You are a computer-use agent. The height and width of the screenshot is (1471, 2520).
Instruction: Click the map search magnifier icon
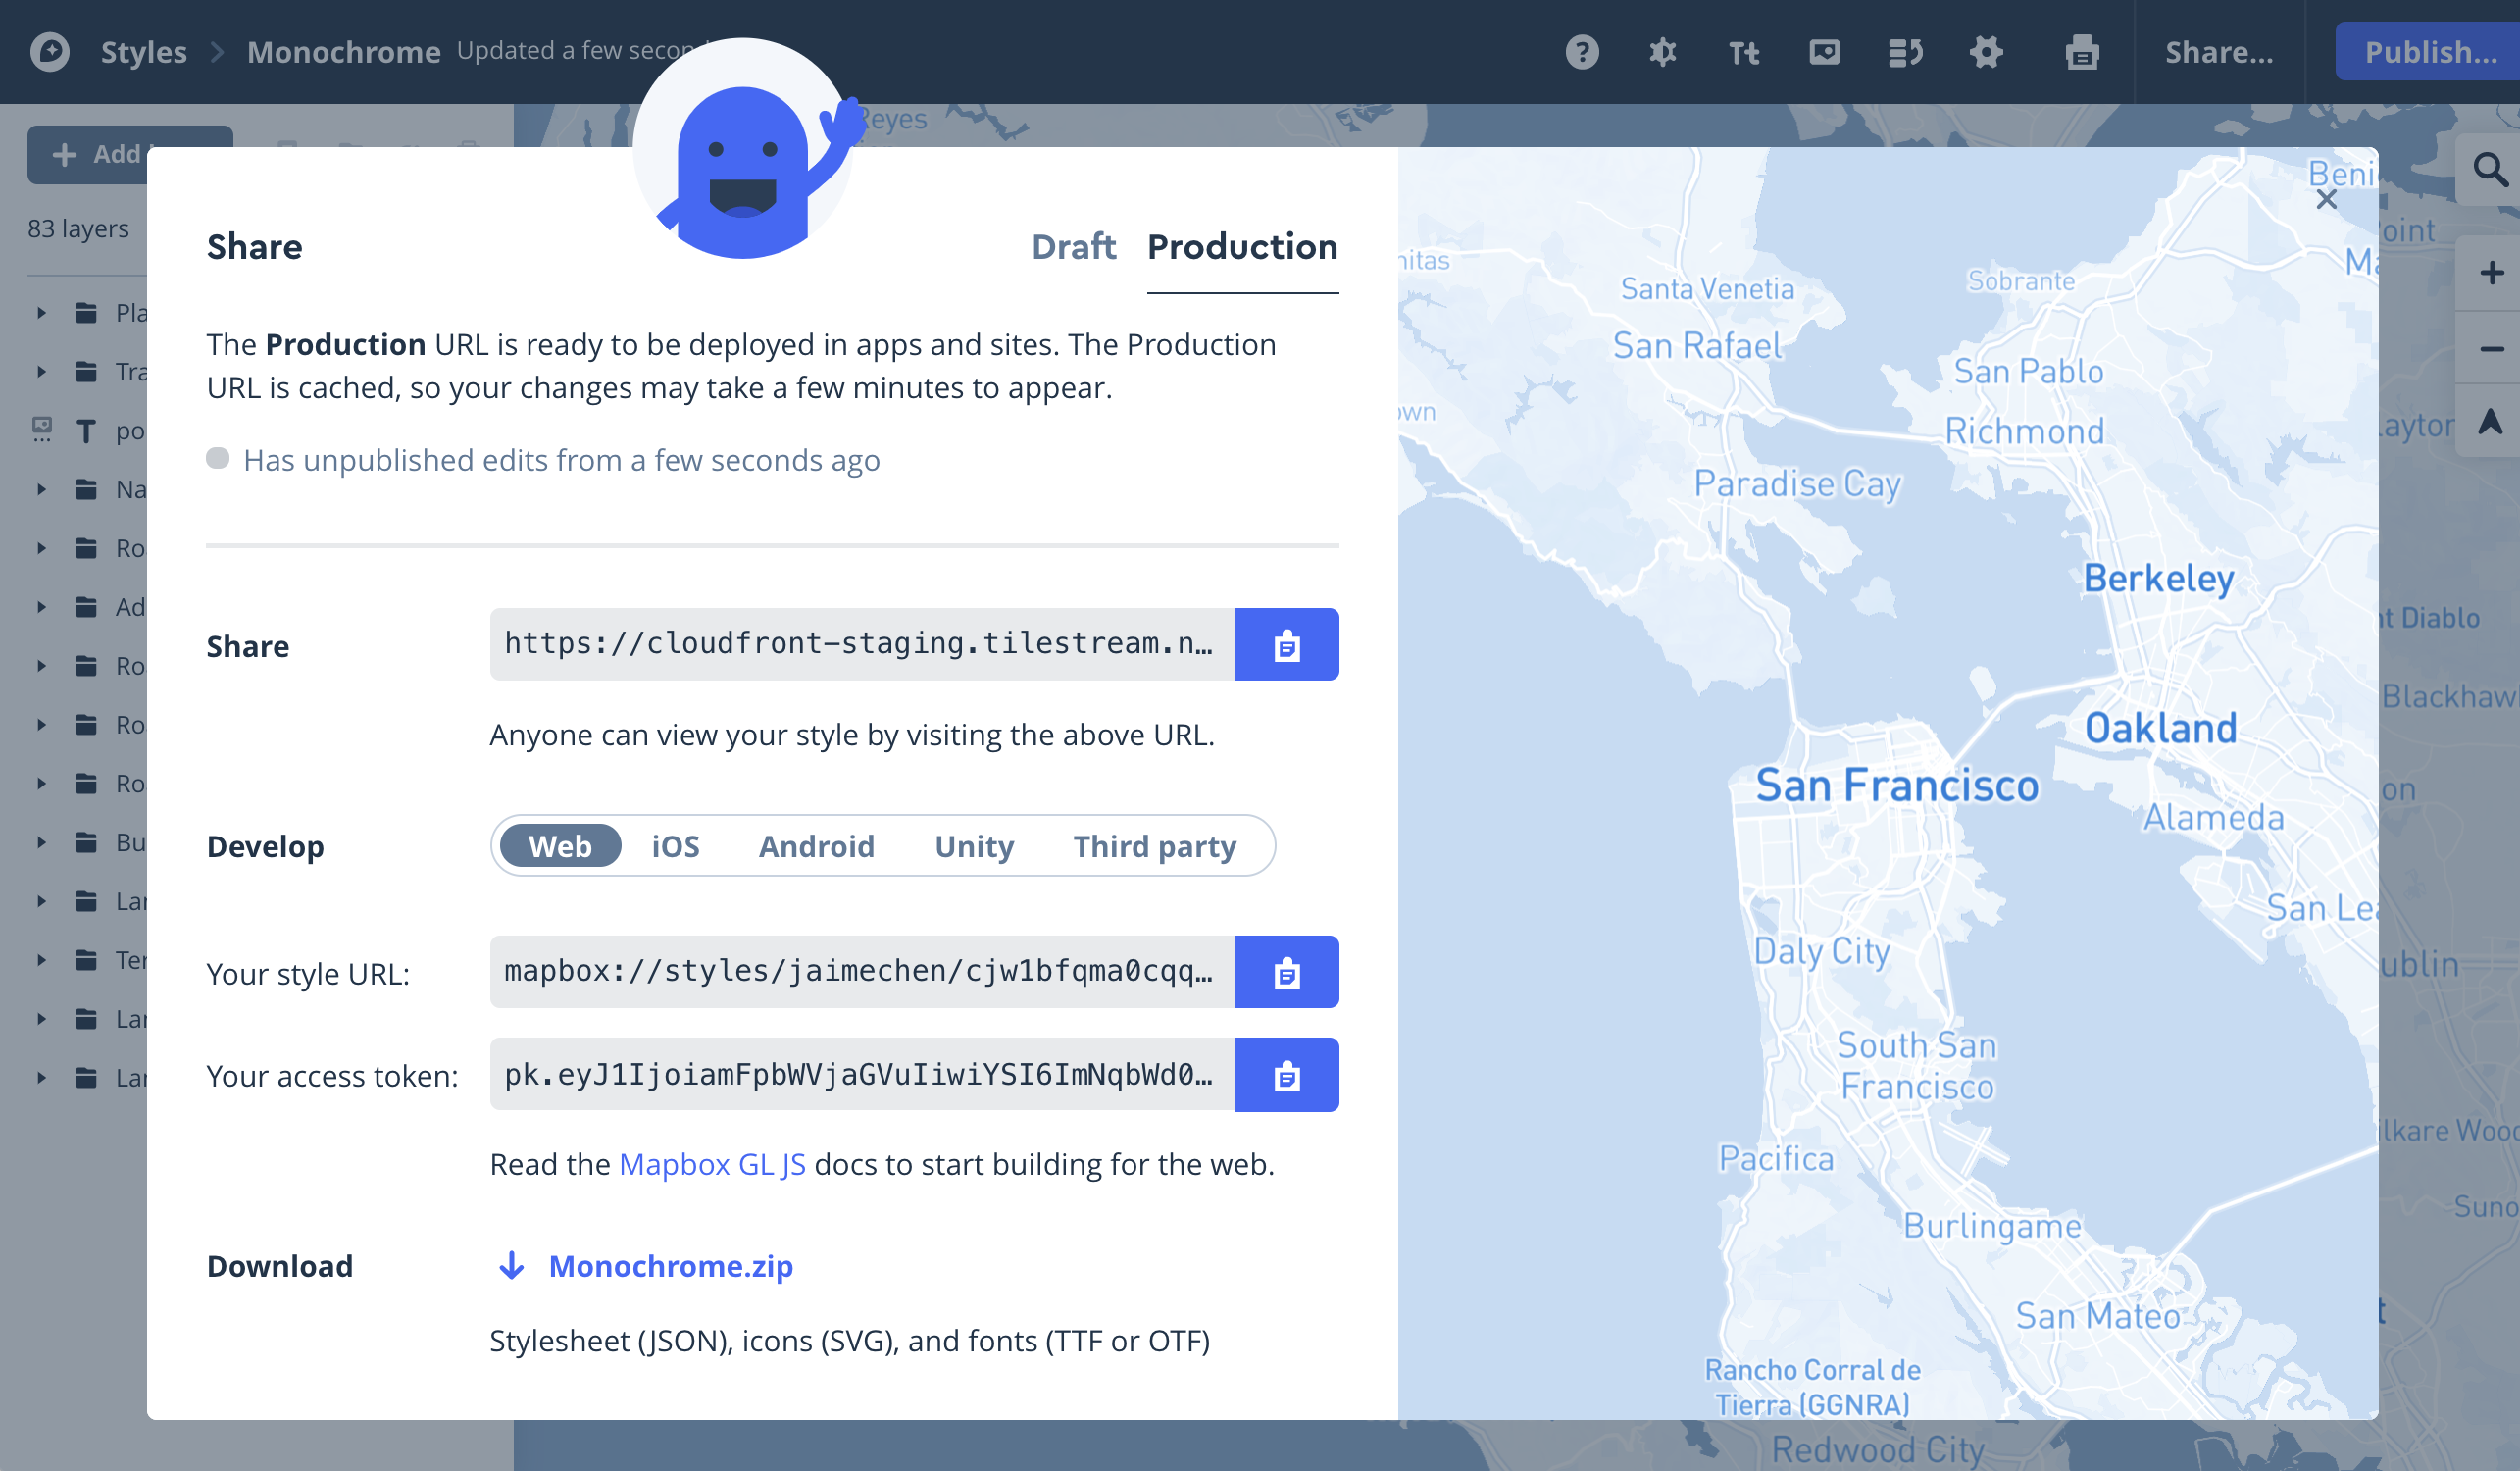(x=2489, y=170)
